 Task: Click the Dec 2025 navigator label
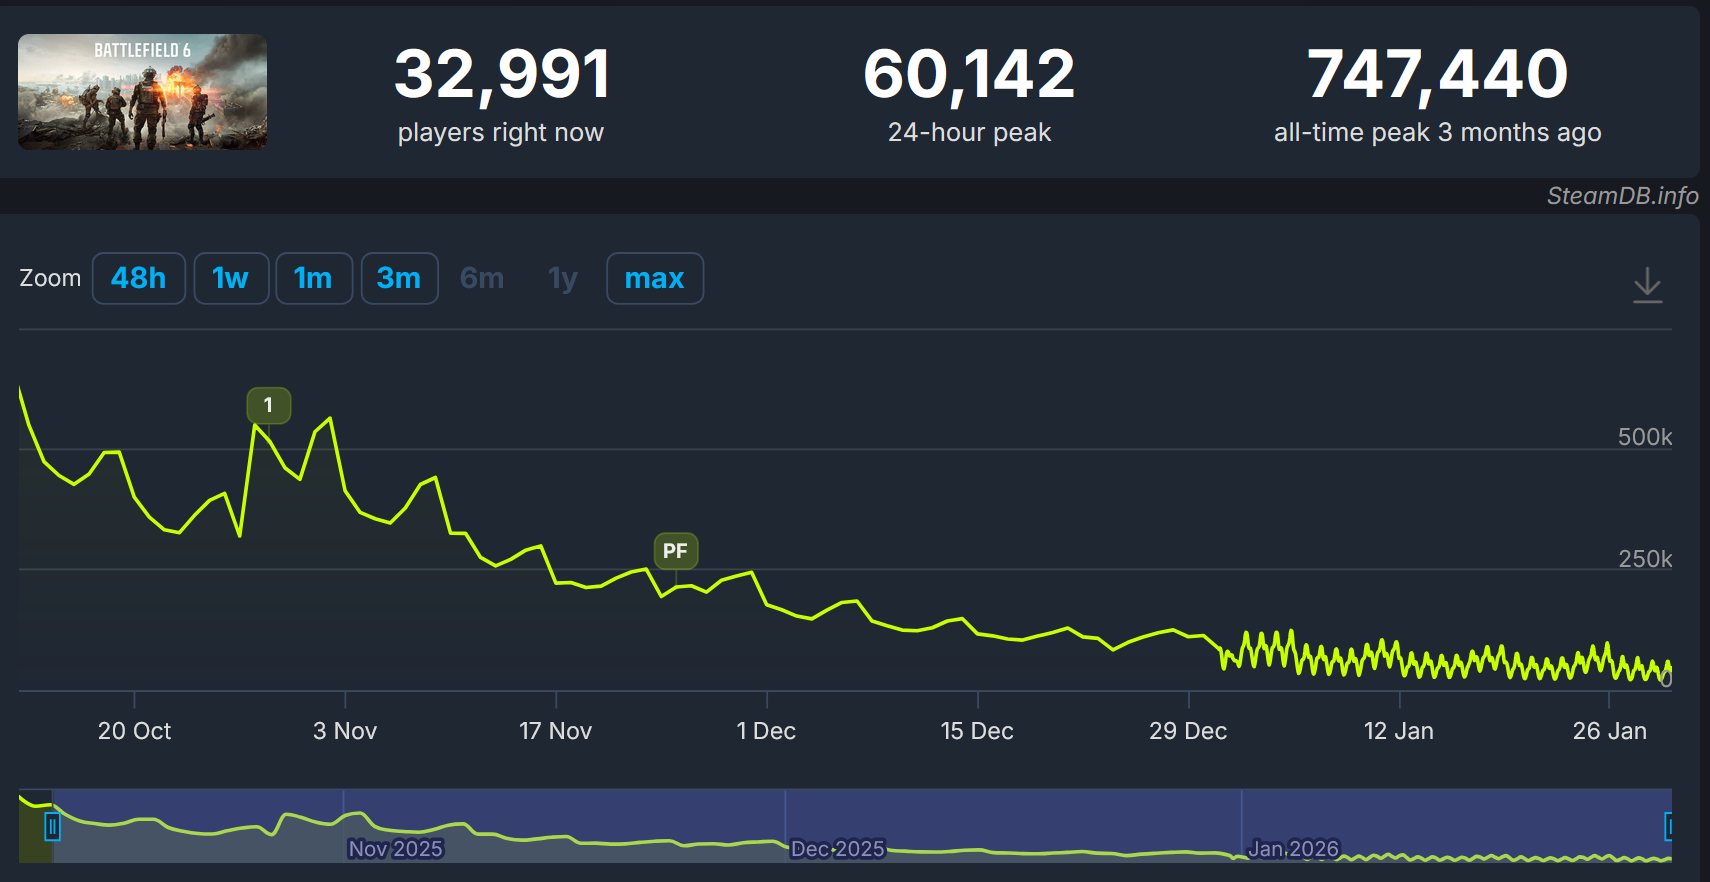point(838,849)
